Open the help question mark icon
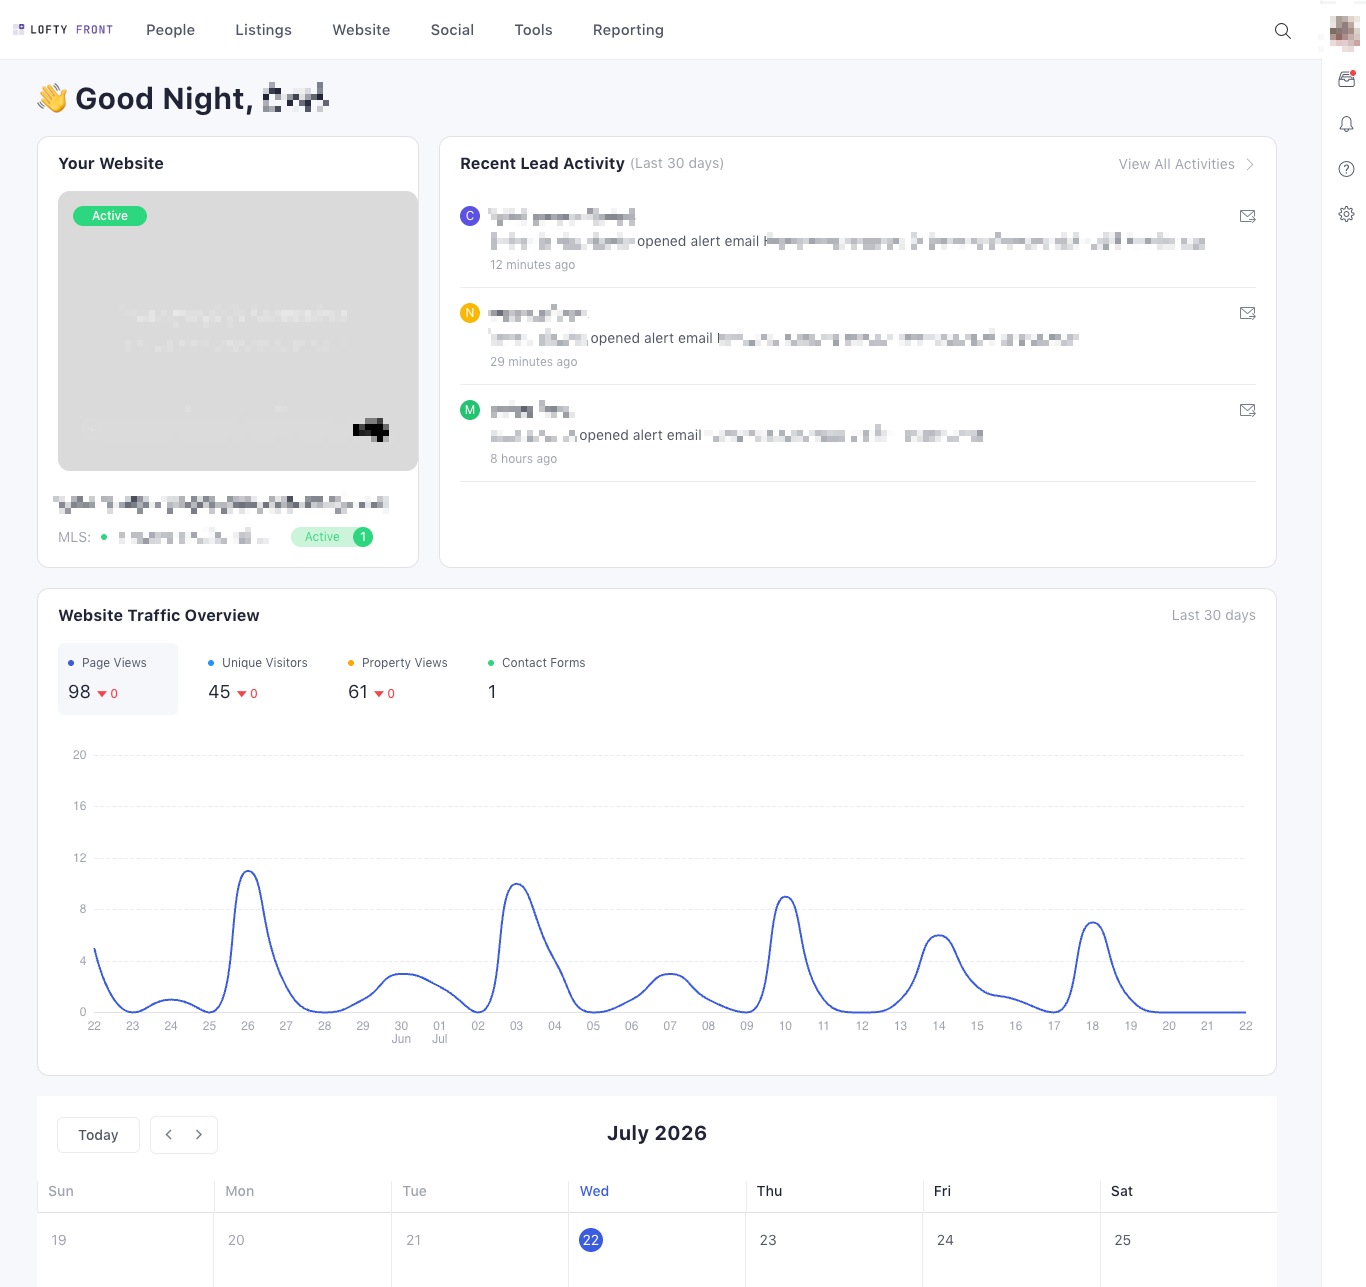The height and width of the screenshot is (1287, 1366). coord(1346,169)
